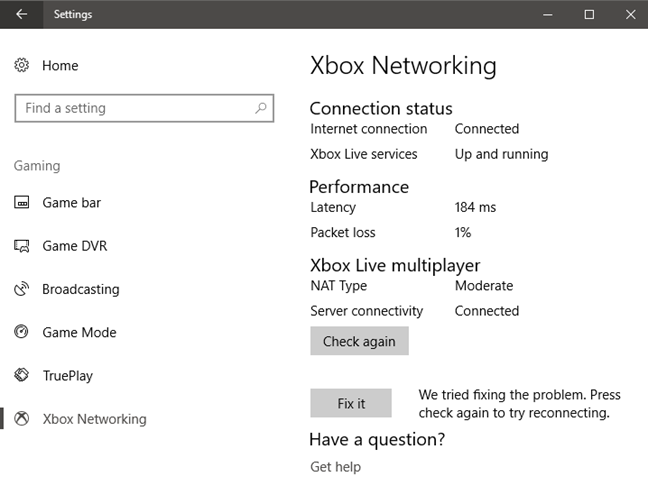
Task: Click the Moderate NAT type value
Action: point(484,285)
